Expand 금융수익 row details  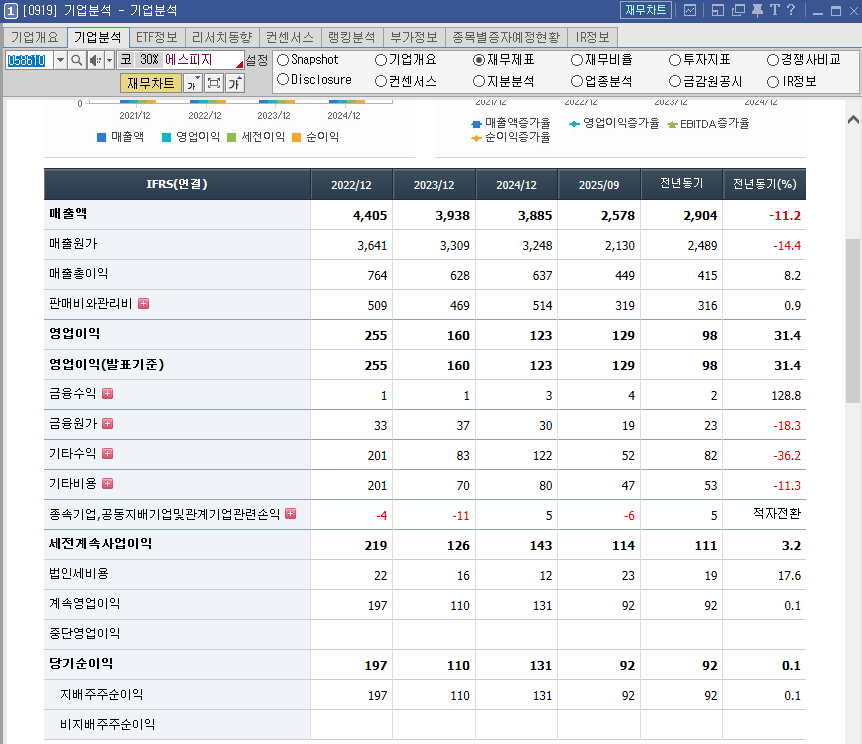(x=108, y=393)
